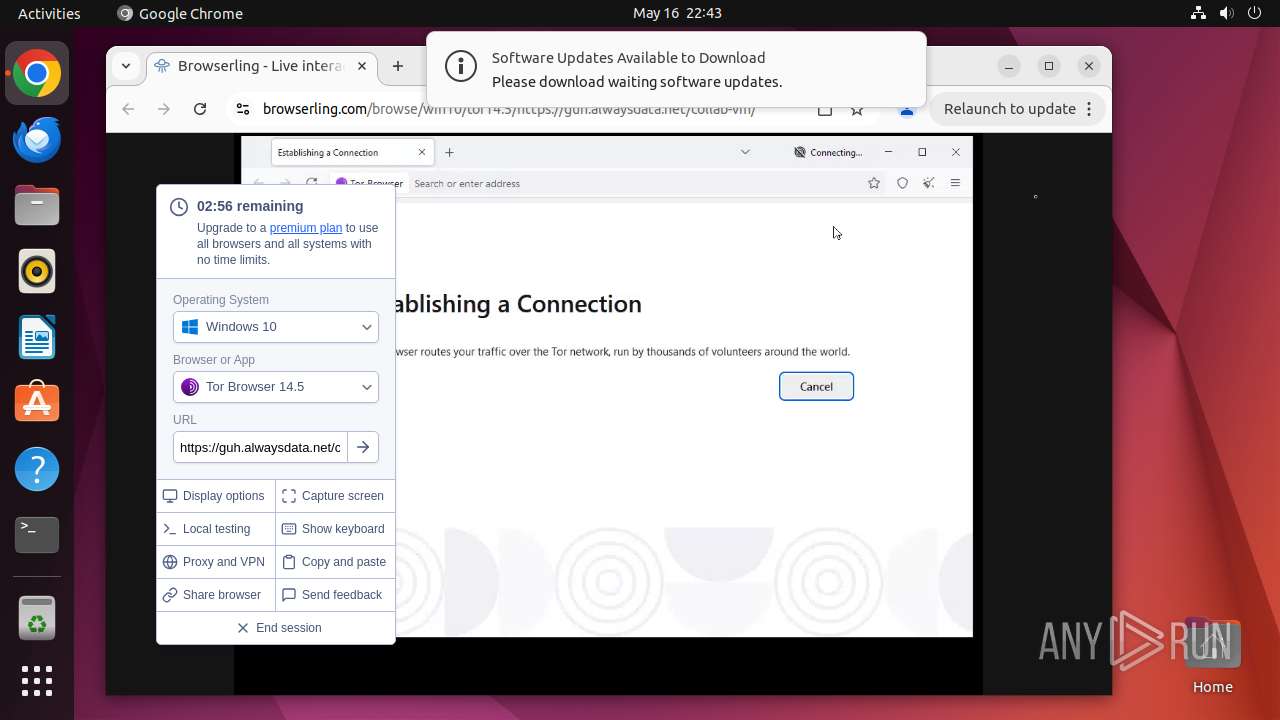The image size is (1280, 720).
Task: Switch to the Browserling tab
Action: tap(262, 66)
